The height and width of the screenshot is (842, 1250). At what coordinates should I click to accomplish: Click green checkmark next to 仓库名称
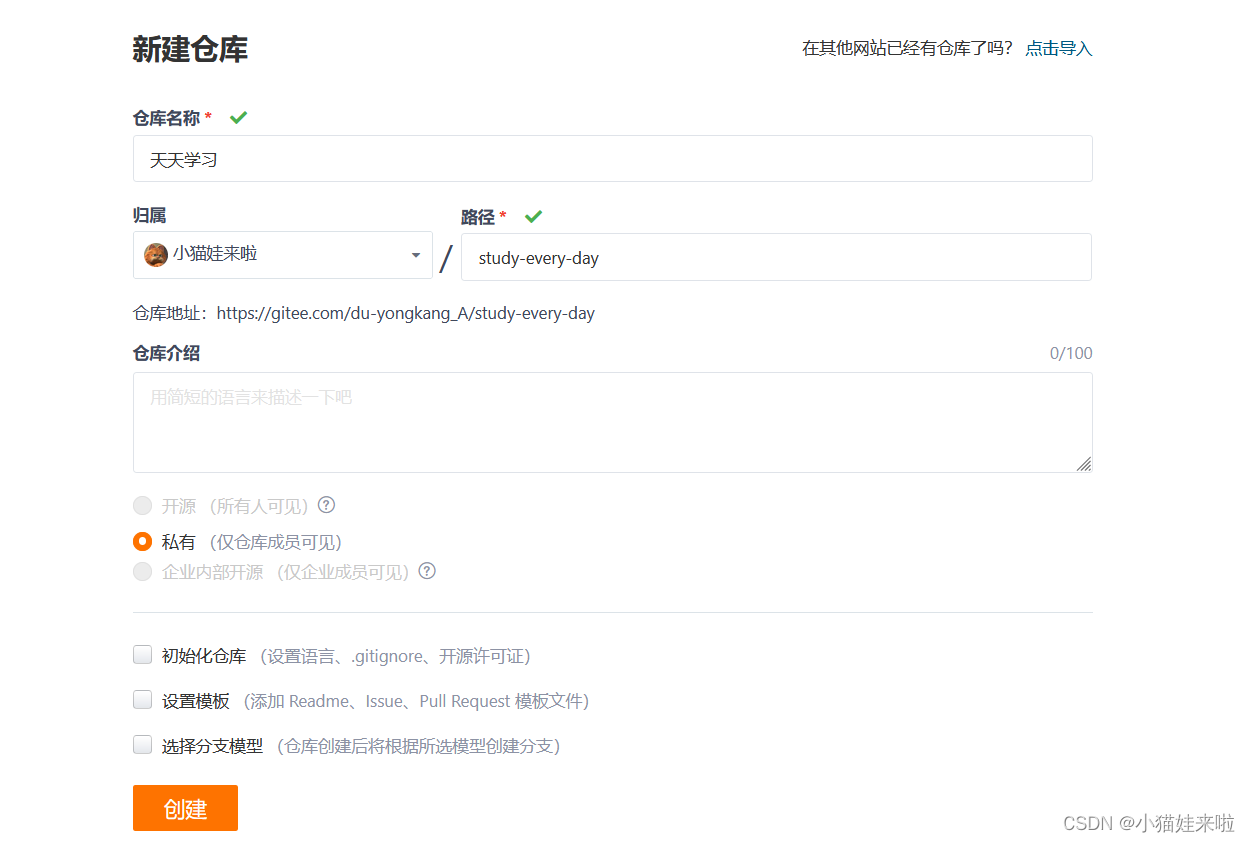(x=238, y=117)
